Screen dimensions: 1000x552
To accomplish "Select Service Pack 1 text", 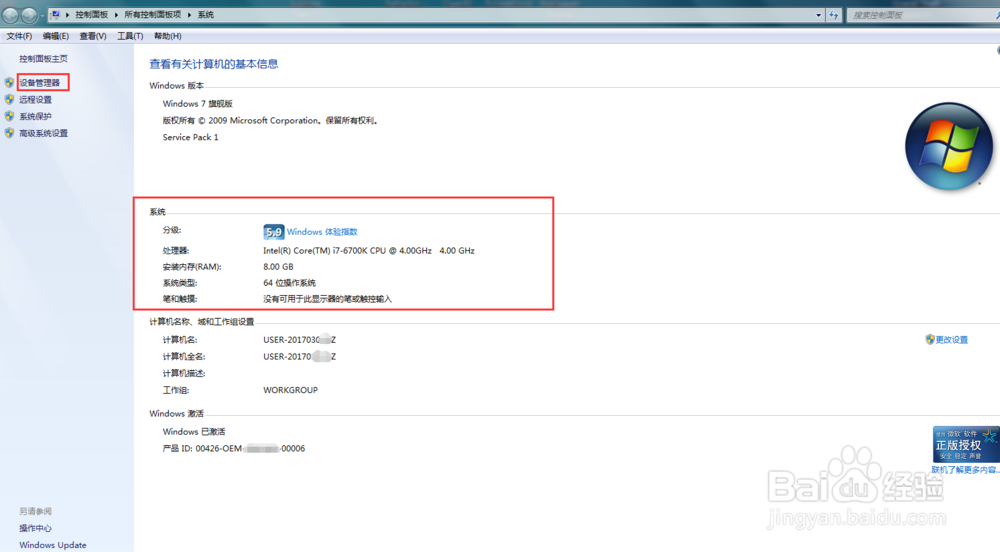I will coord(191,137).
